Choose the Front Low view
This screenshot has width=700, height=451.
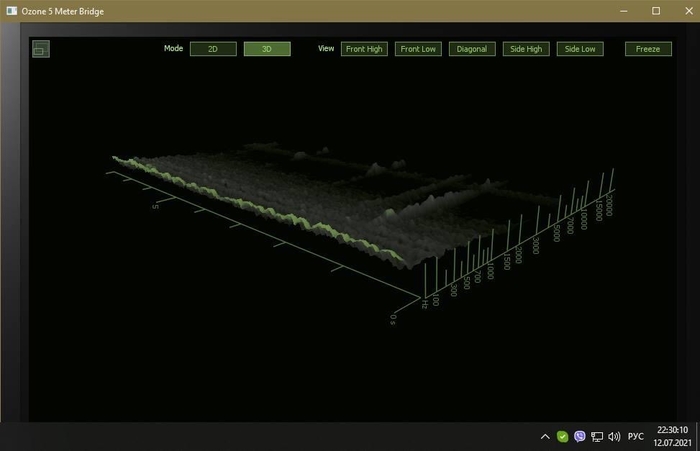click(418, 49)
